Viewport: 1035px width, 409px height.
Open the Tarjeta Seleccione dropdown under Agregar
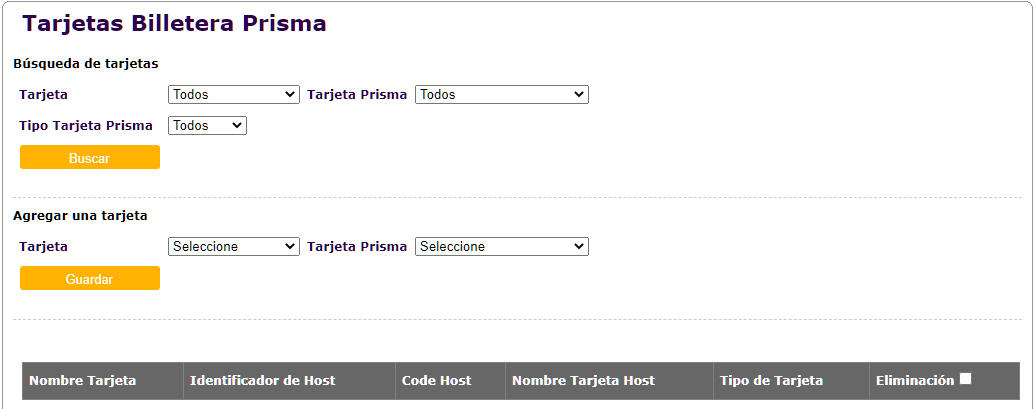[234, 246]
